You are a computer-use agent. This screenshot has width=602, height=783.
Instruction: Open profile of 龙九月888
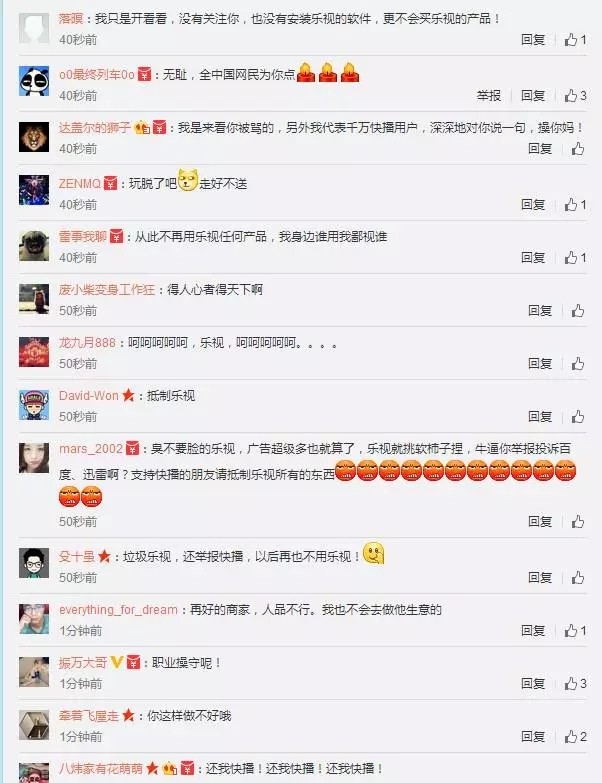click(87, 343)
